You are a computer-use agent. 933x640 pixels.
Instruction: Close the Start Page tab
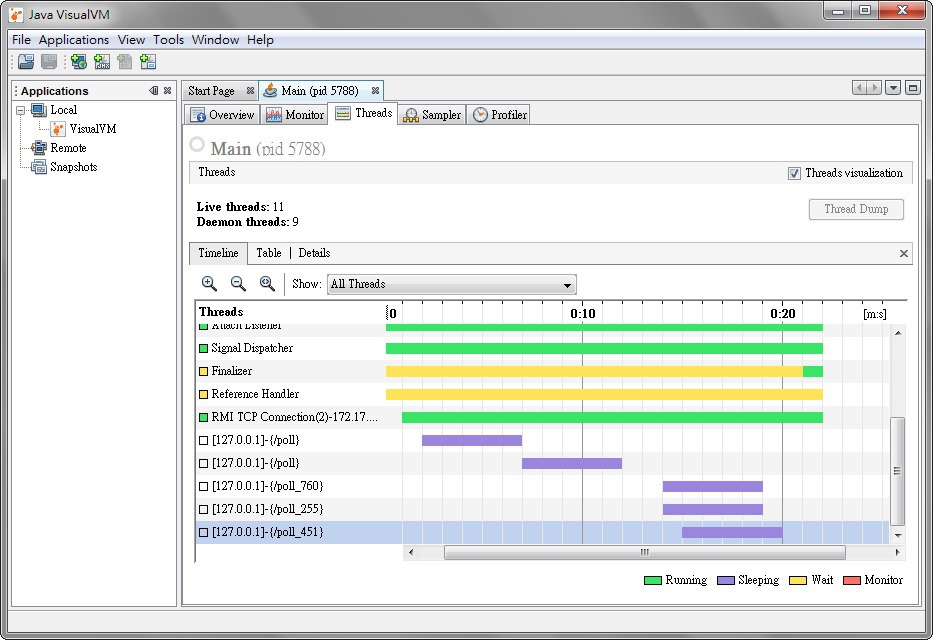(250, 91)
